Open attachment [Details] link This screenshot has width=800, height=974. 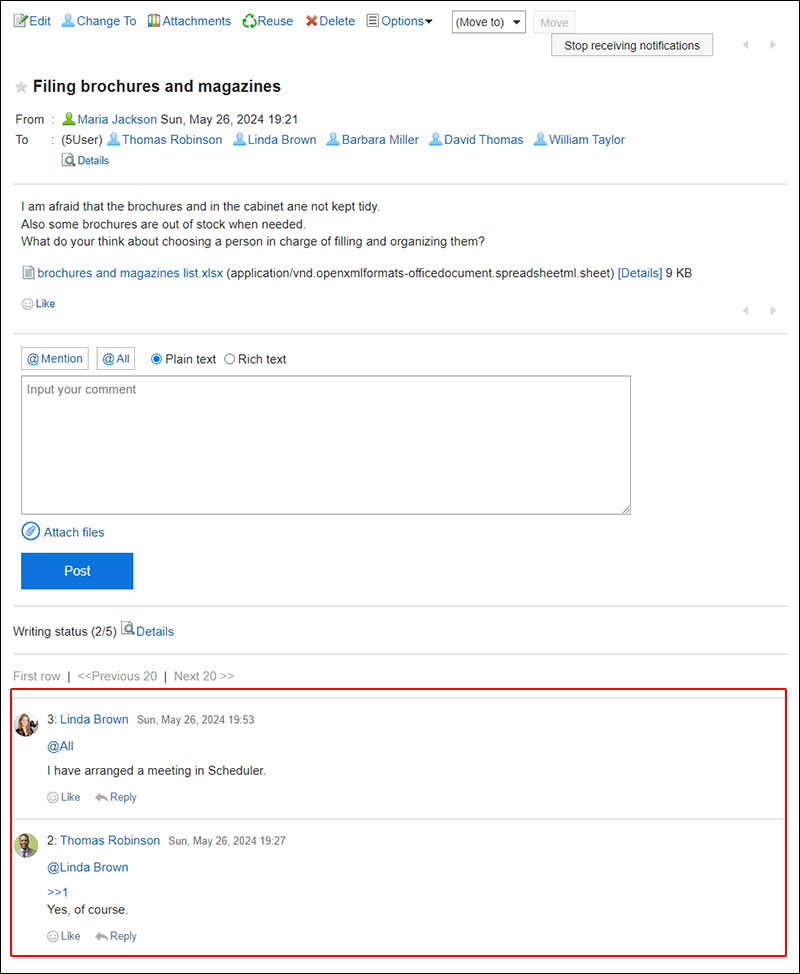pos(640,273)
